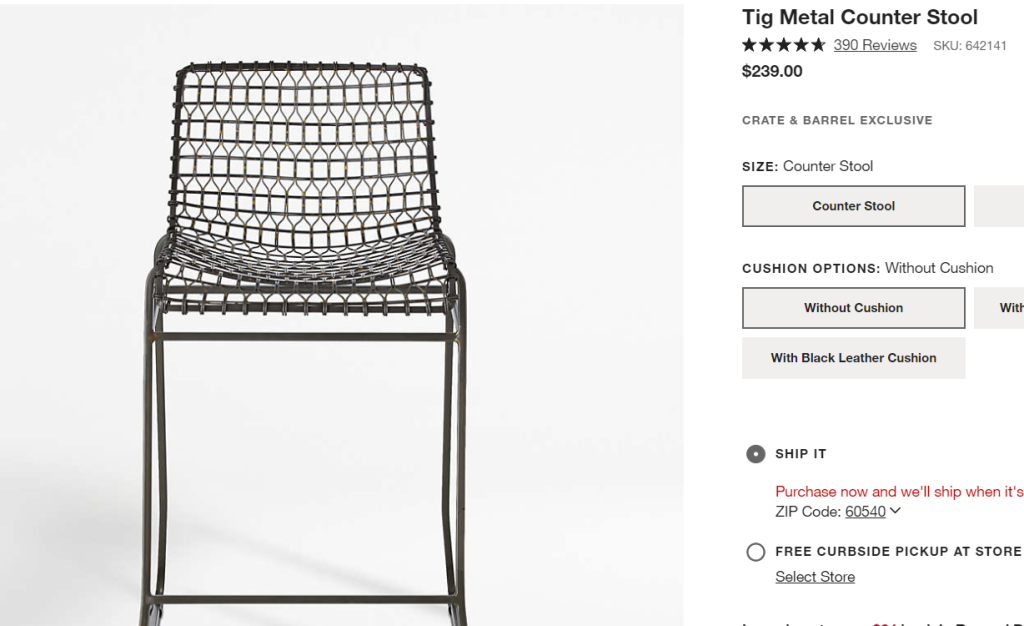Choose With Black Leather Cushion option
Viewport: 1024px width, 626px height.
(853, 358)
